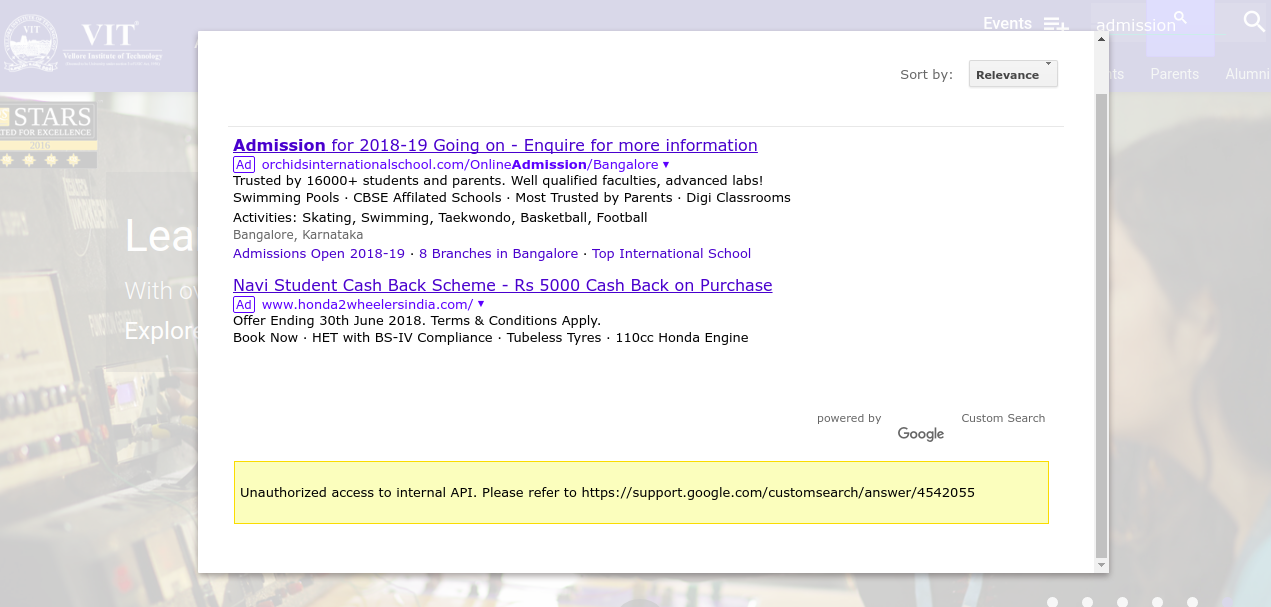Click the results popup vertical scrollbar thumb
Image resolution: width=1271 pixels, height=607 pixels.
(1102, 326)
